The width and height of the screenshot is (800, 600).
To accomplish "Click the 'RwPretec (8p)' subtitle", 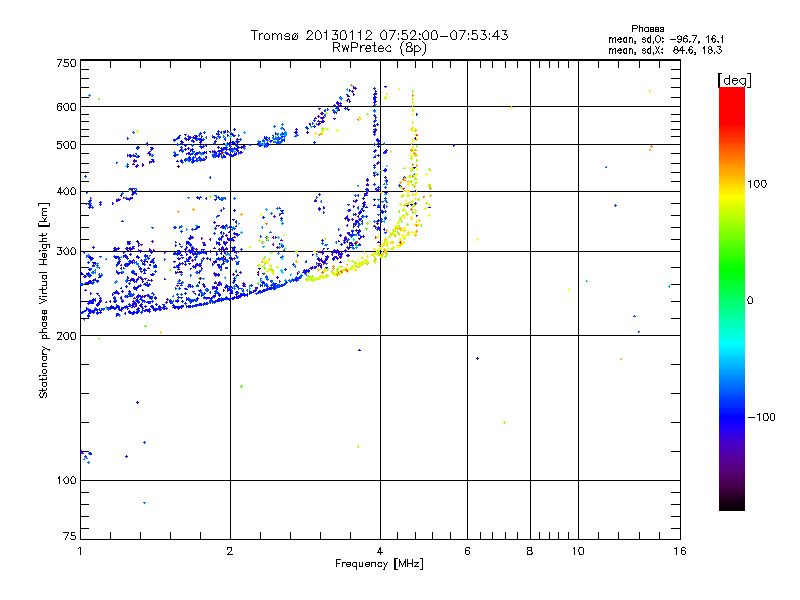I will (379, 48).
